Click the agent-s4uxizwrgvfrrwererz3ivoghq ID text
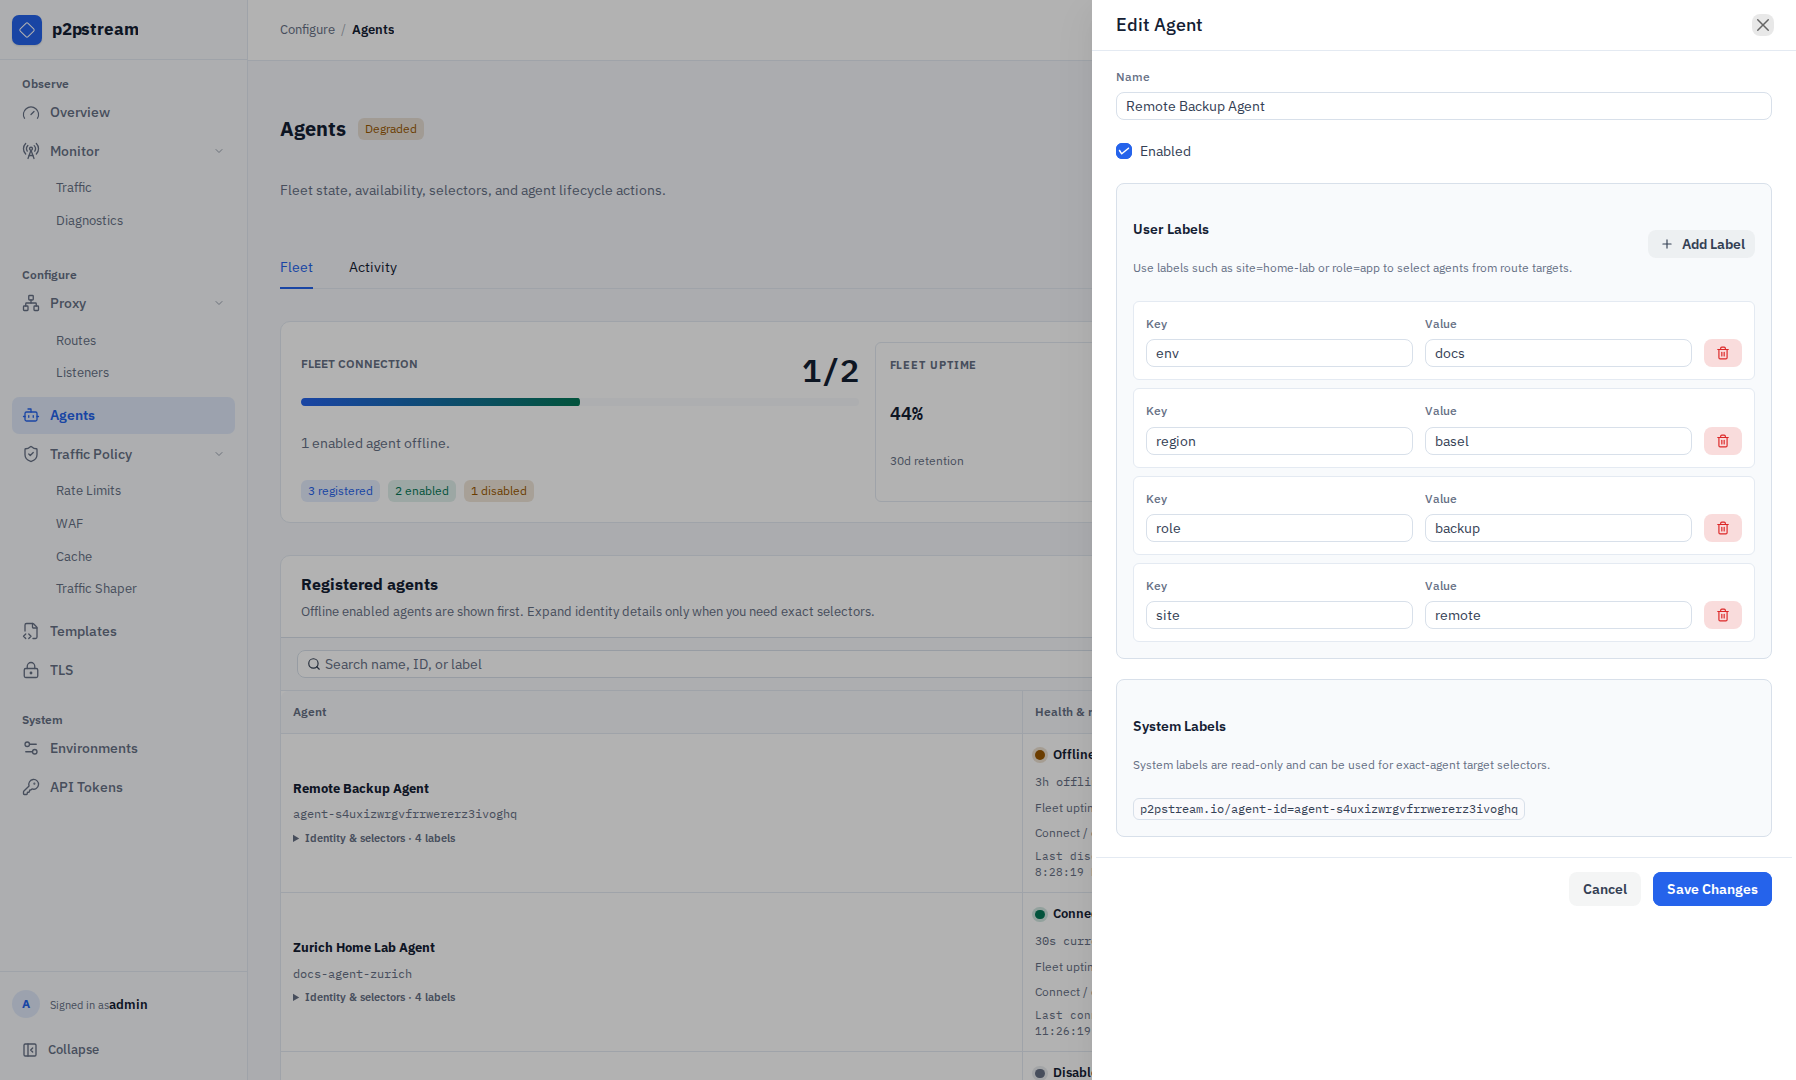The height and width of the screenshot is (1080, 1796). coord(405,814)
